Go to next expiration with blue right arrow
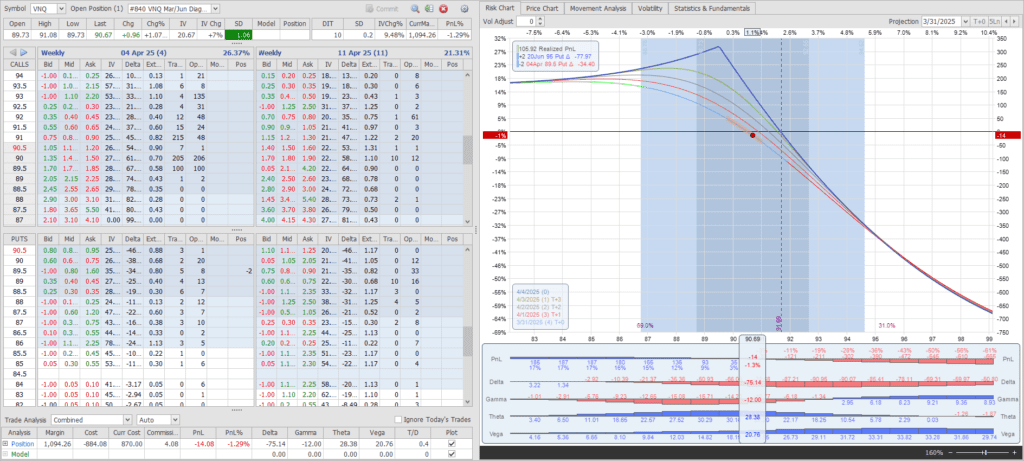The width and height of the screenshot is (1024, 461). [24, 52]
